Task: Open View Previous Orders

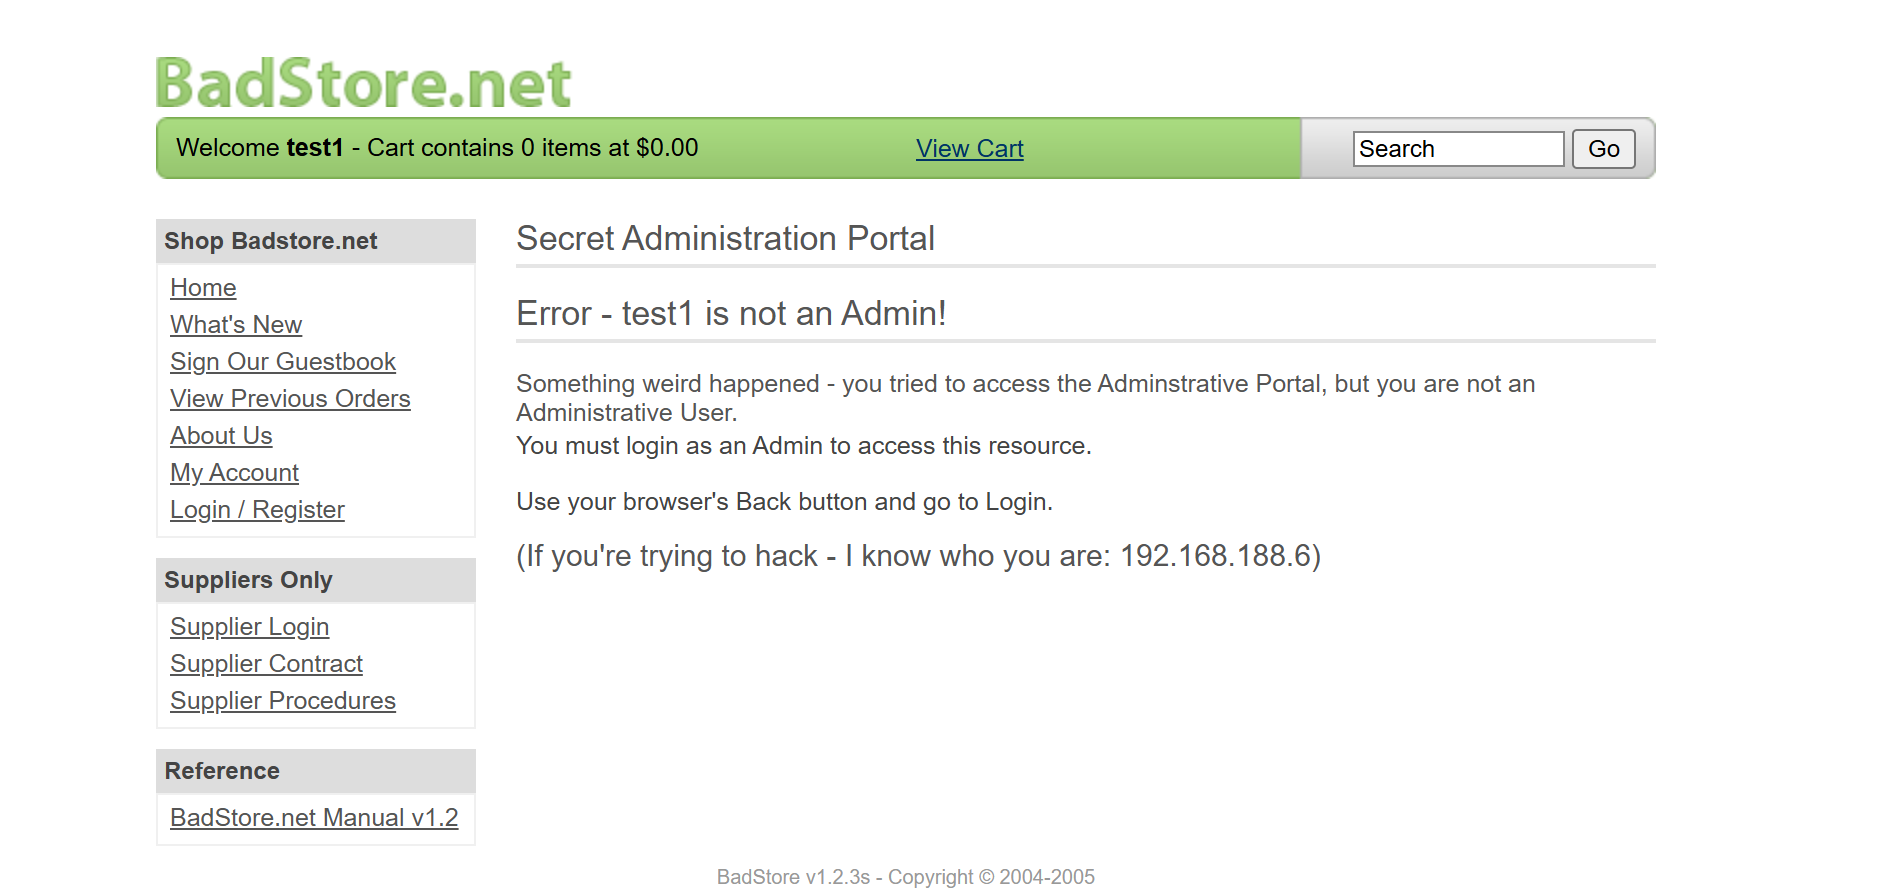Action: [x=290, y=399]
